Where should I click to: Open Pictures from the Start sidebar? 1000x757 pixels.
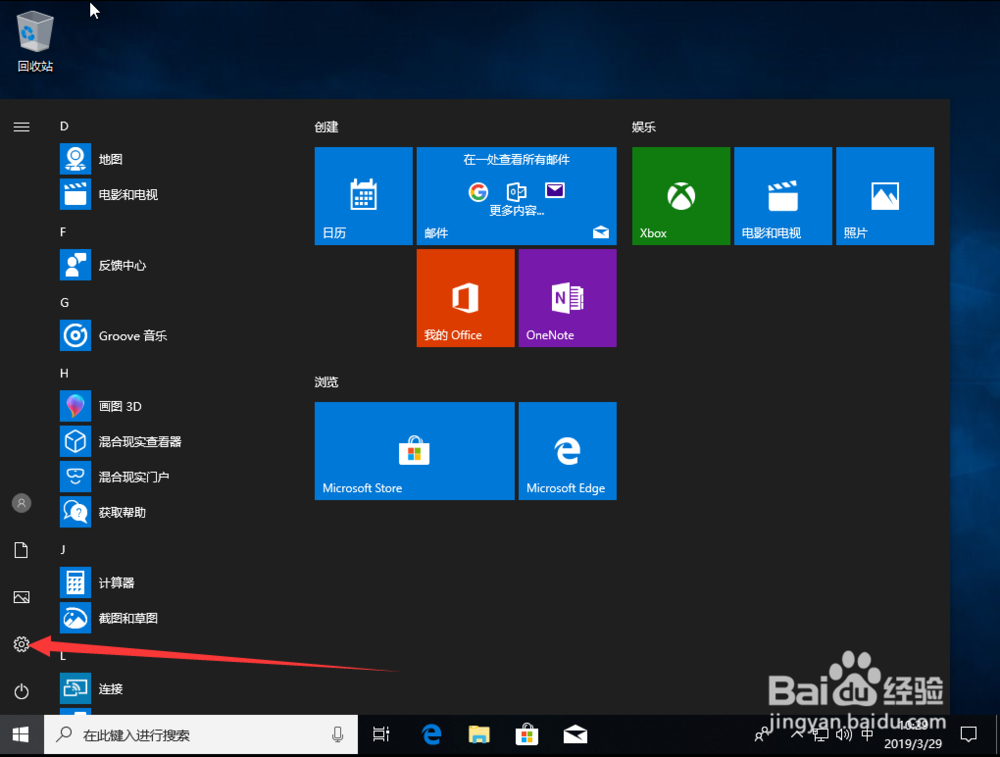pos(22,597)
